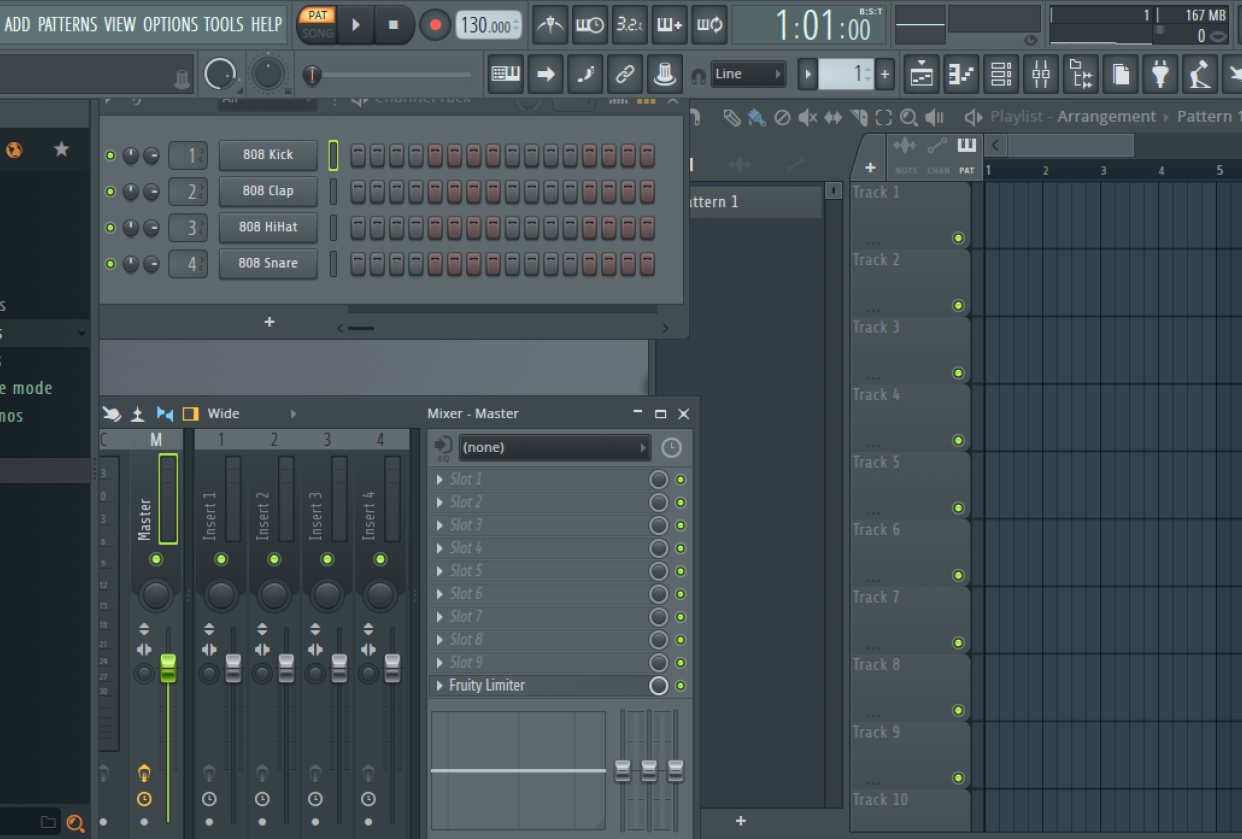Open the Channel rack view button
Screen dimensions: 1242x839
click(1000, 74)
